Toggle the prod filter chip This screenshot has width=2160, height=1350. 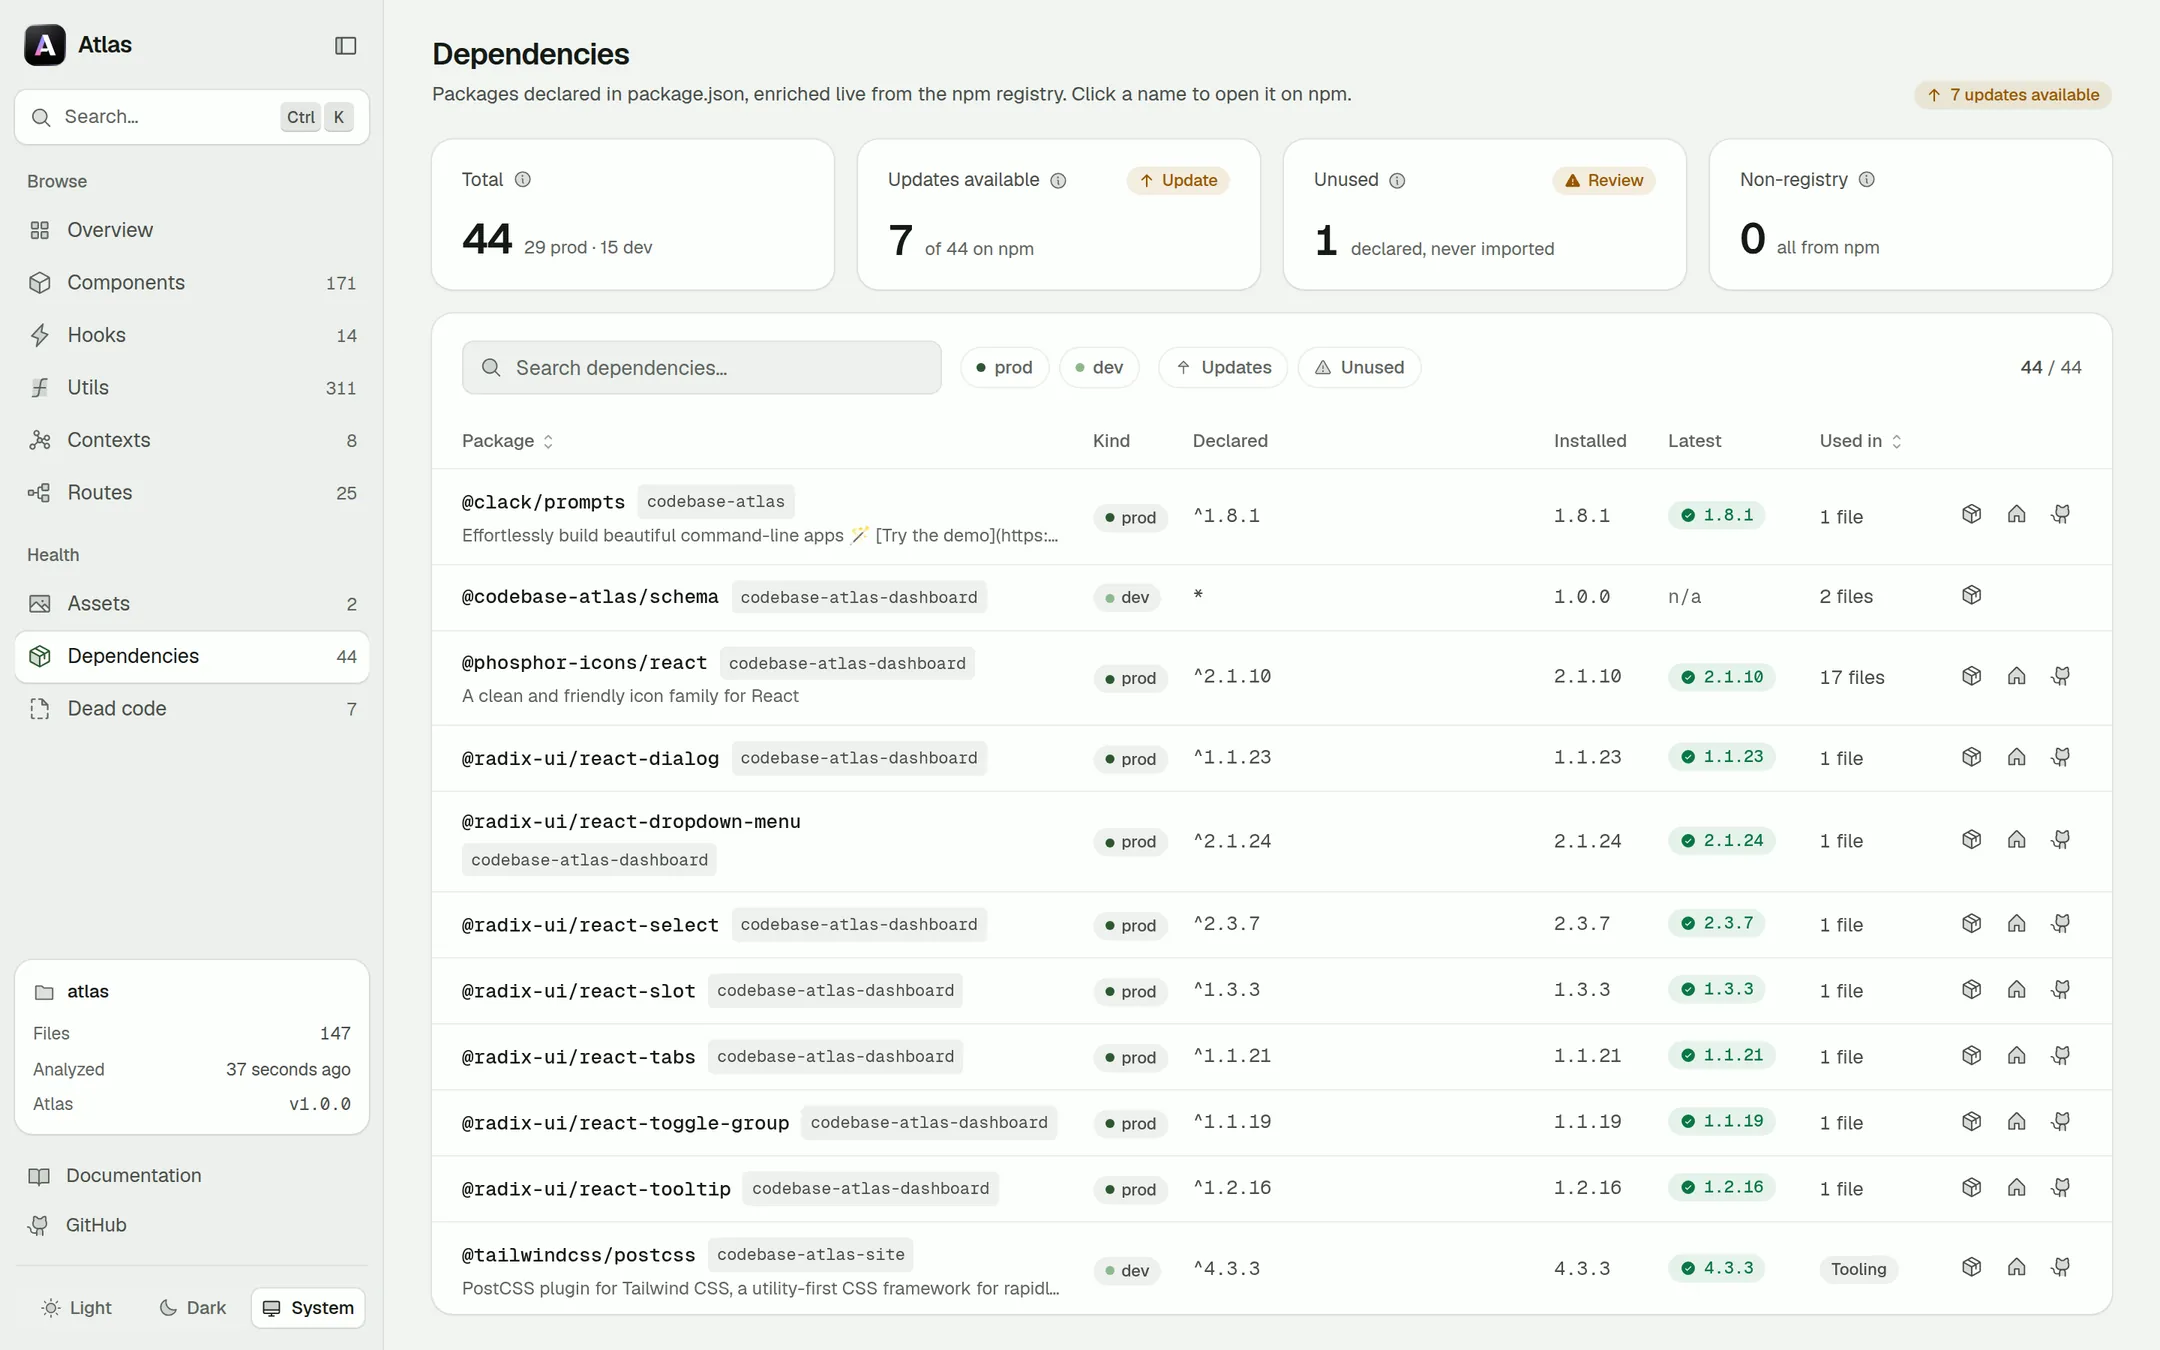pos(1004,368)
